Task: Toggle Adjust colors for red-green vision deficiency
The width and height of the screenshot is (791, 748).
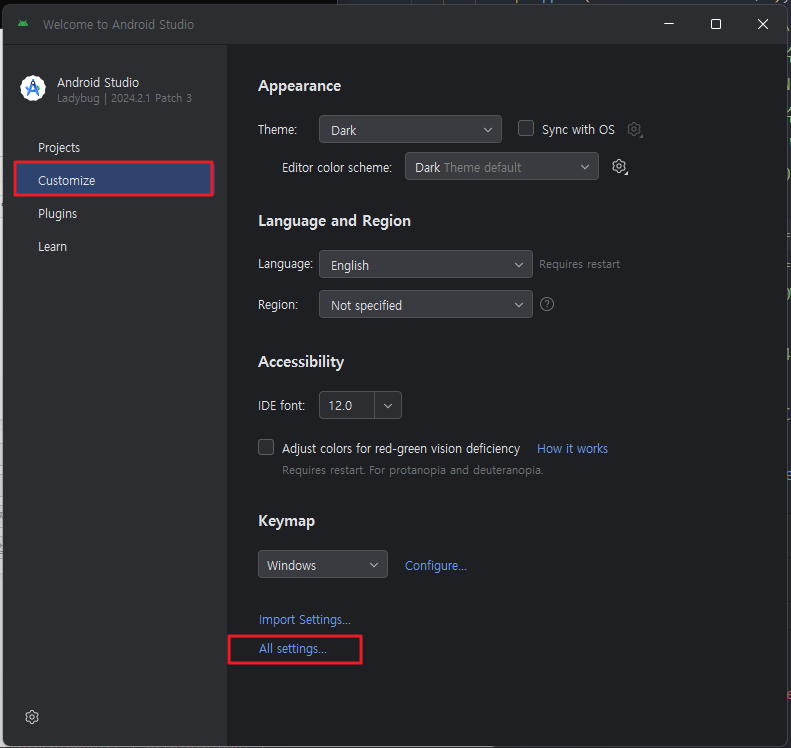Action: coord(266,447)
